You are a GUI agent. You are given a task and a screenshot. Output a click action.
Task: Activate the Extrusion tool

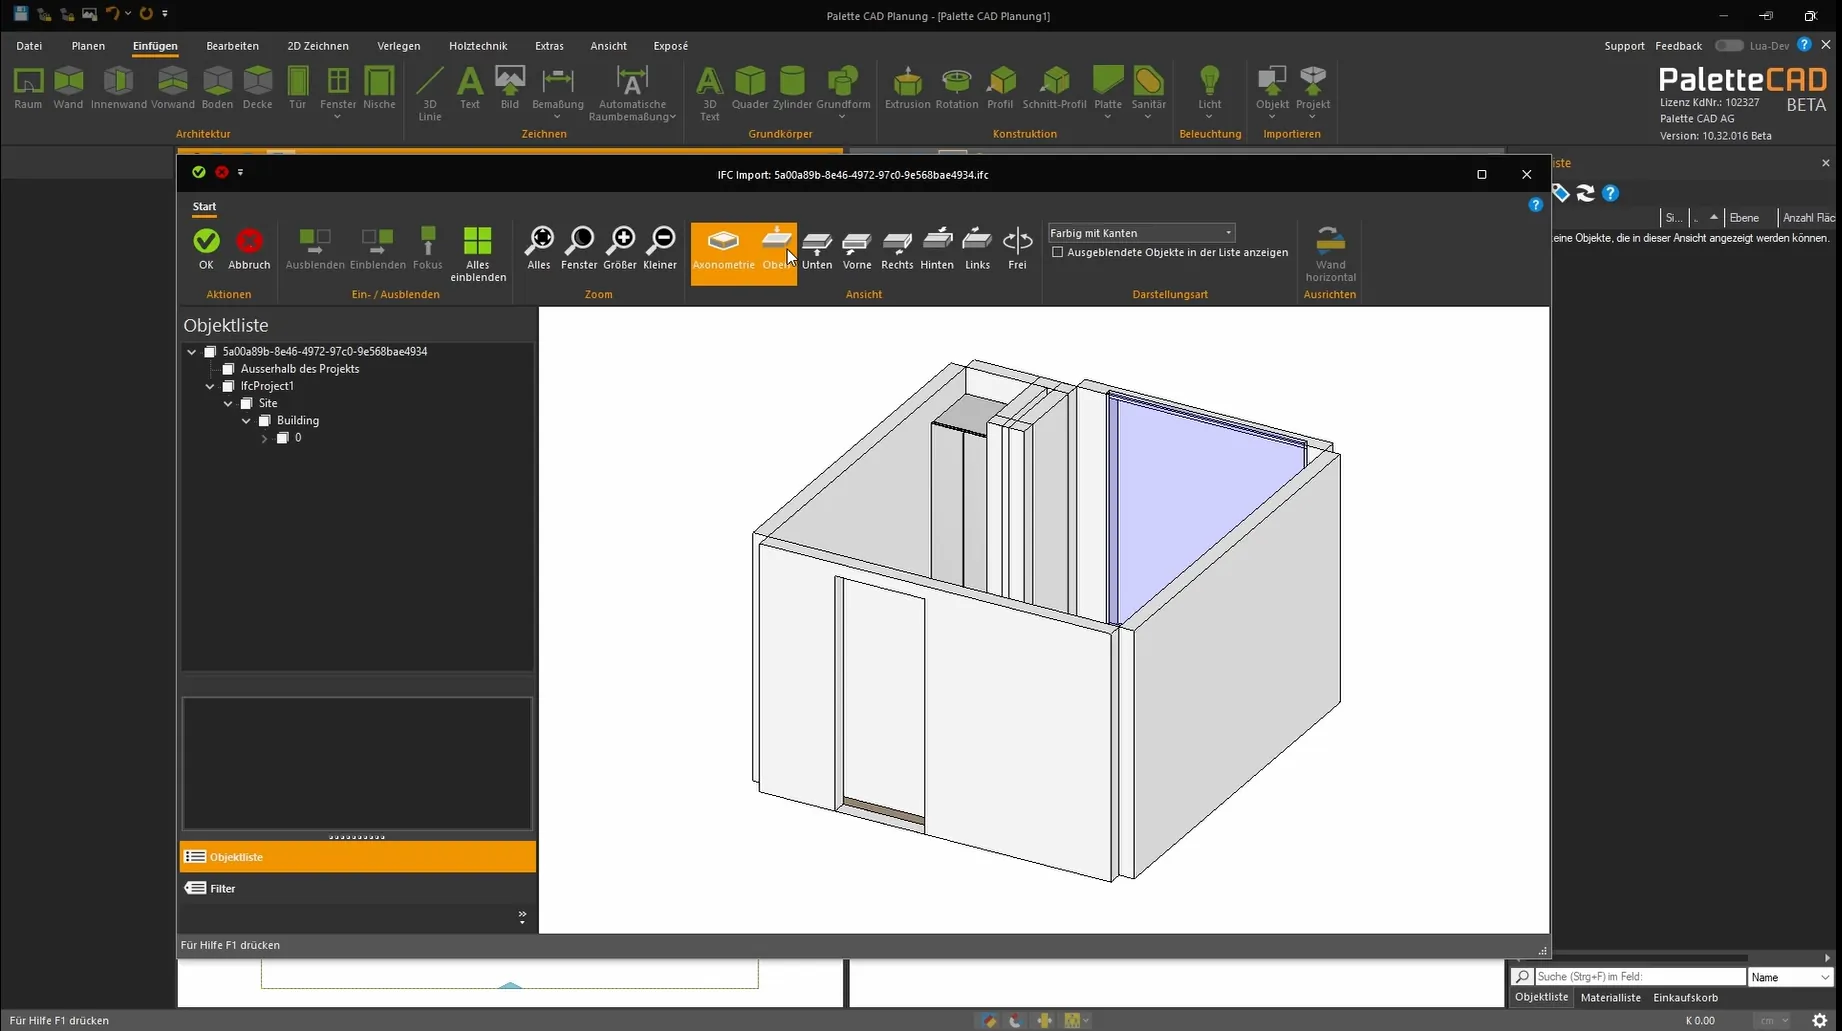coord(907,90)
